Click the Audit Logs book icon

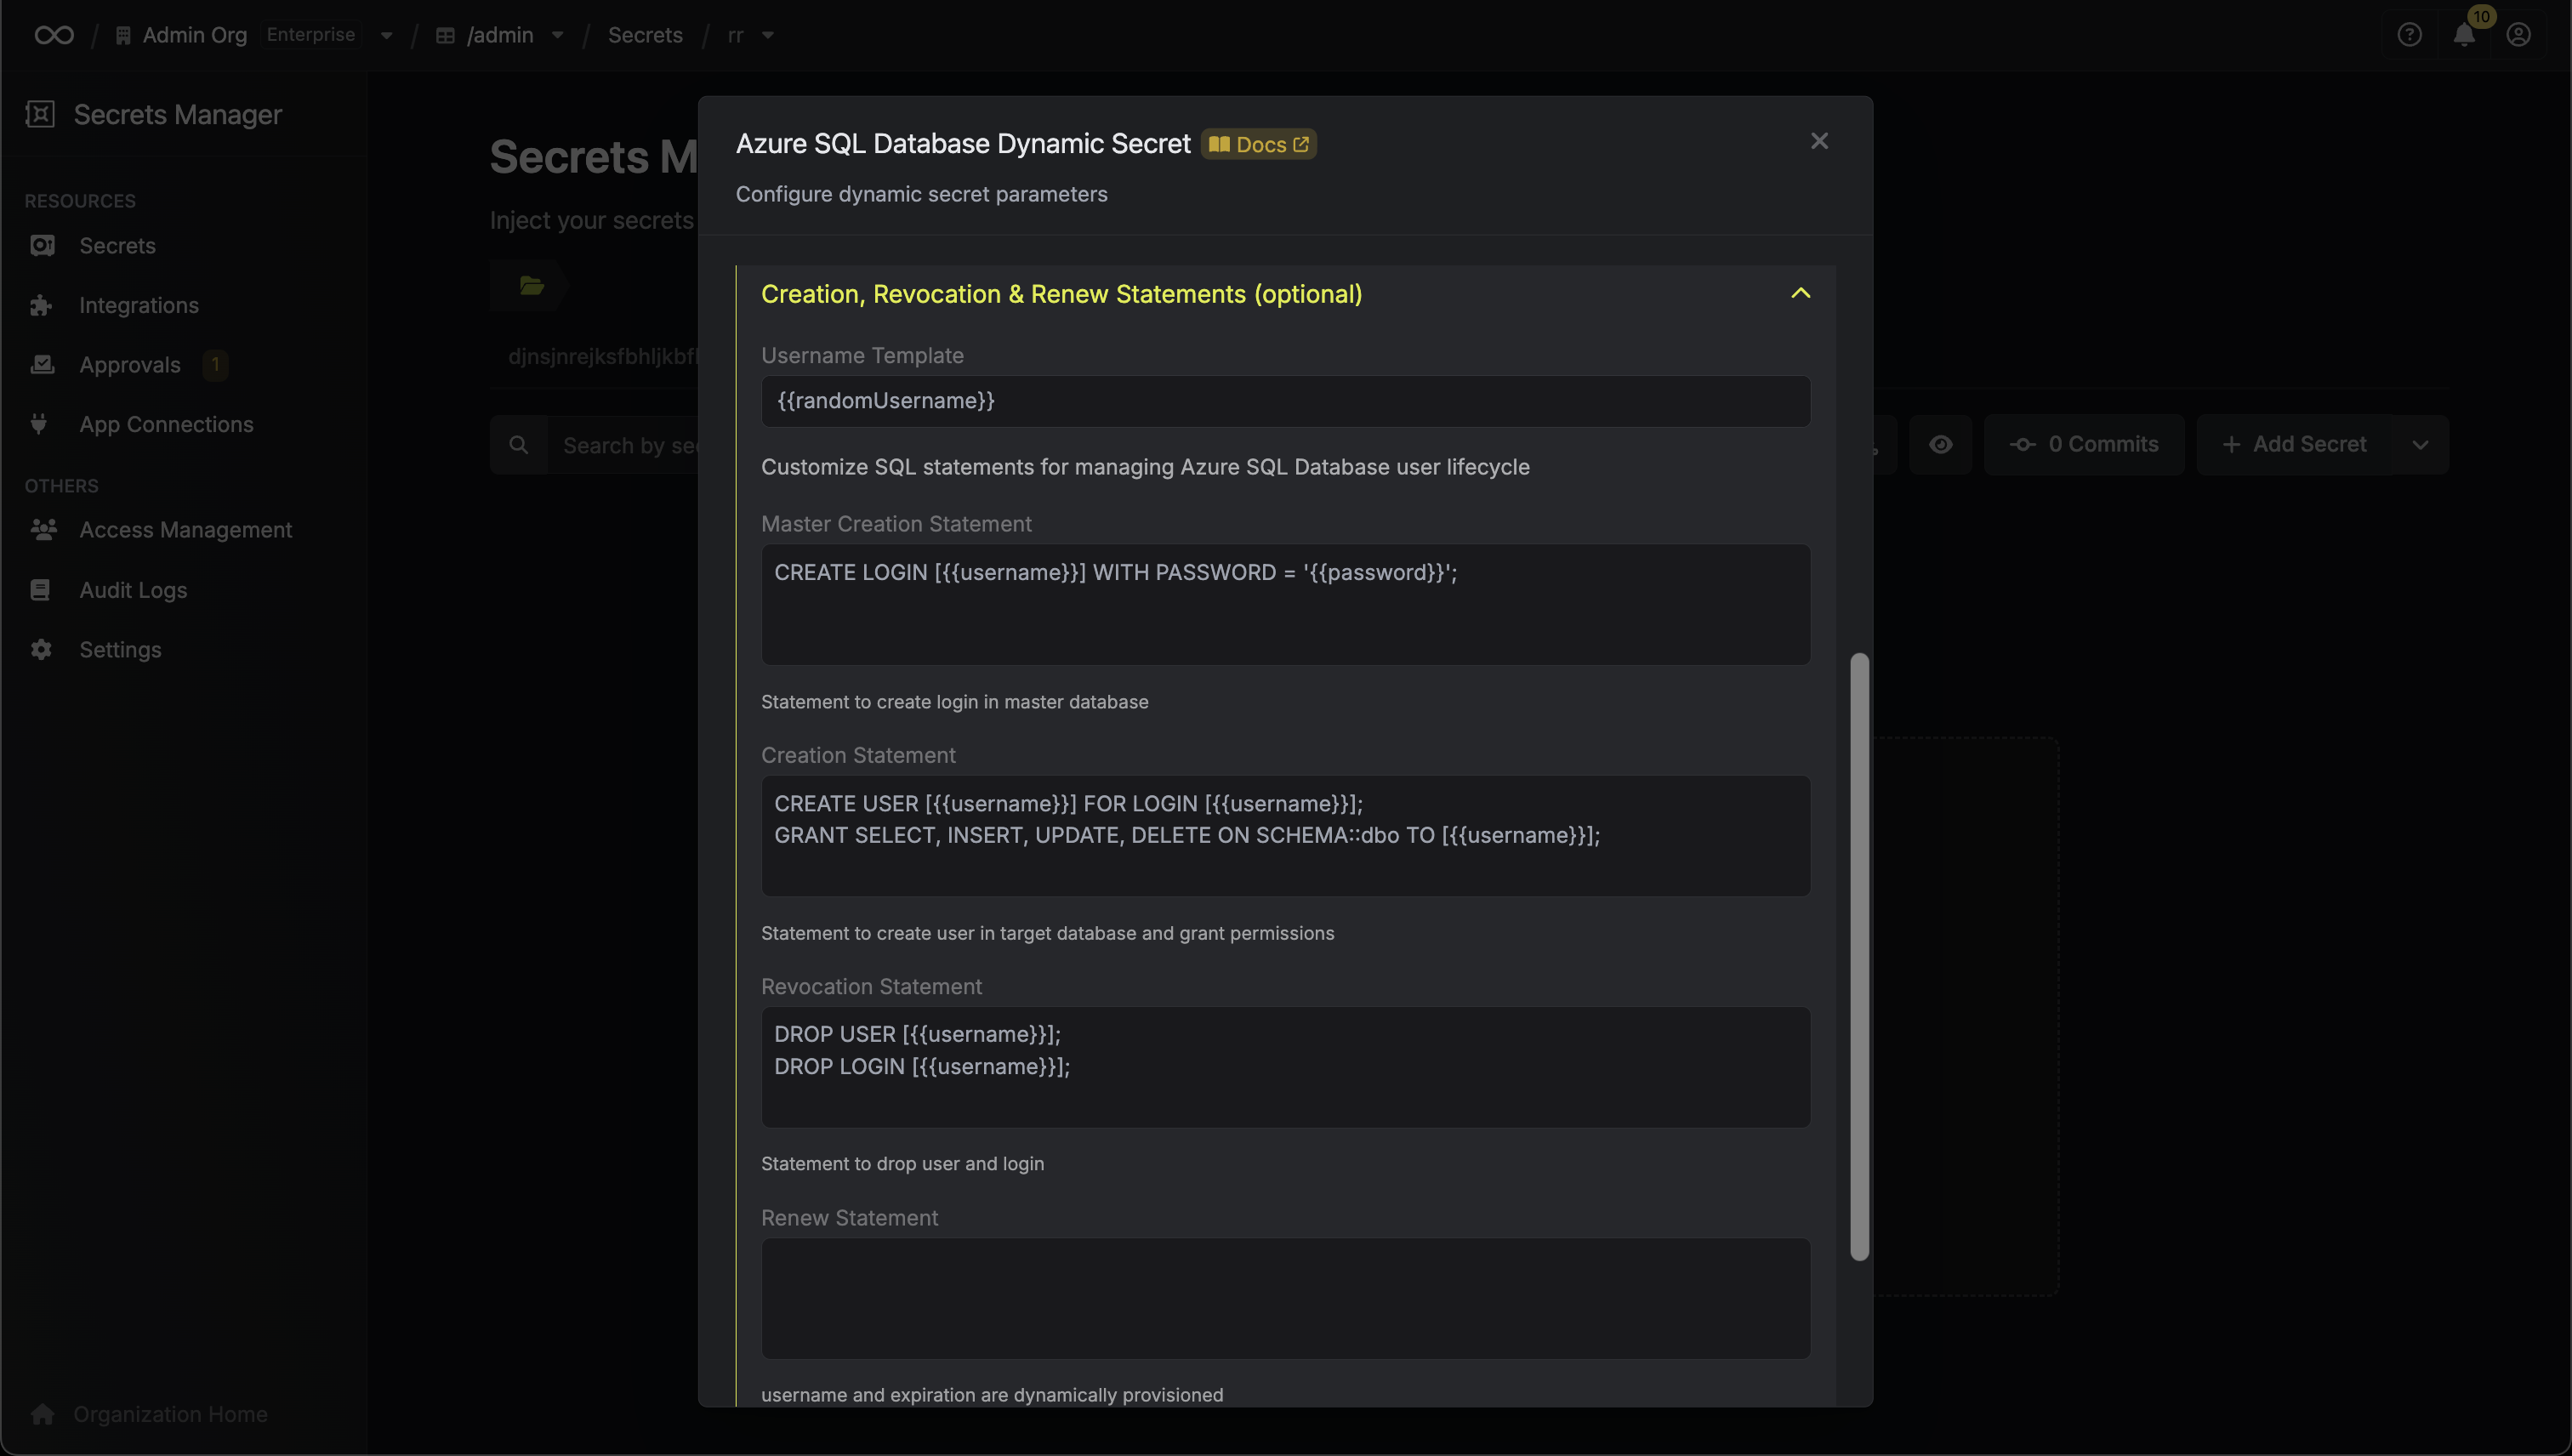(x=40, y=590)
